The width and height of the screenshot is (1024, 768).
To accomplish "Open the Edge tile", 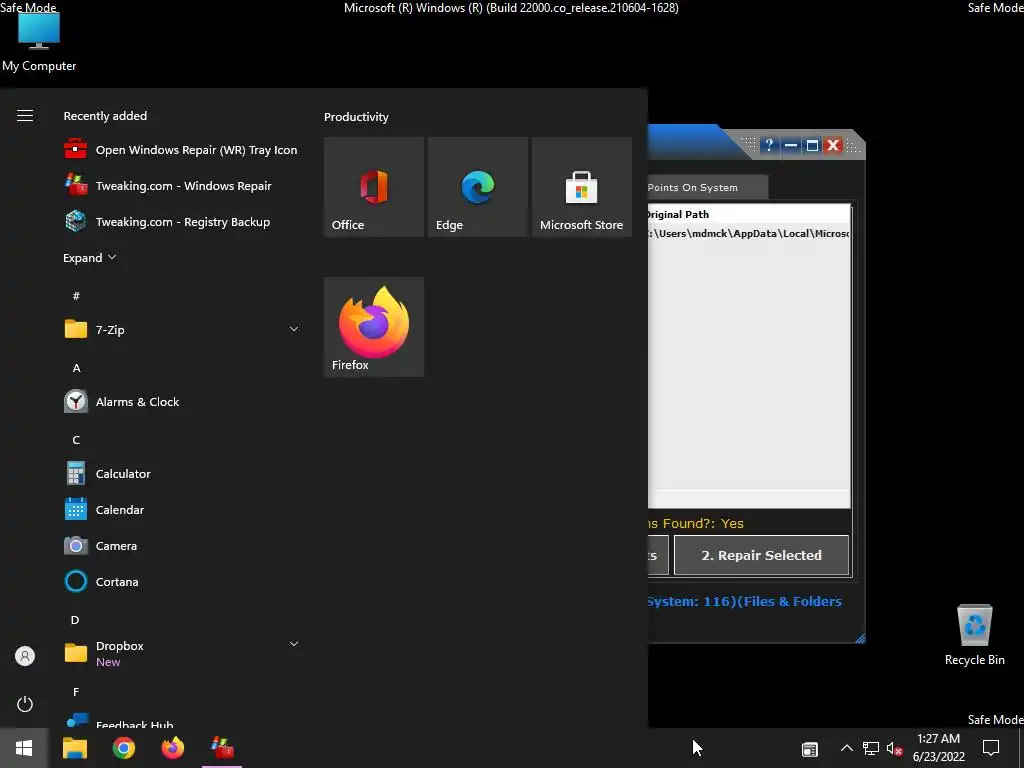I will (x=478, y=187).
